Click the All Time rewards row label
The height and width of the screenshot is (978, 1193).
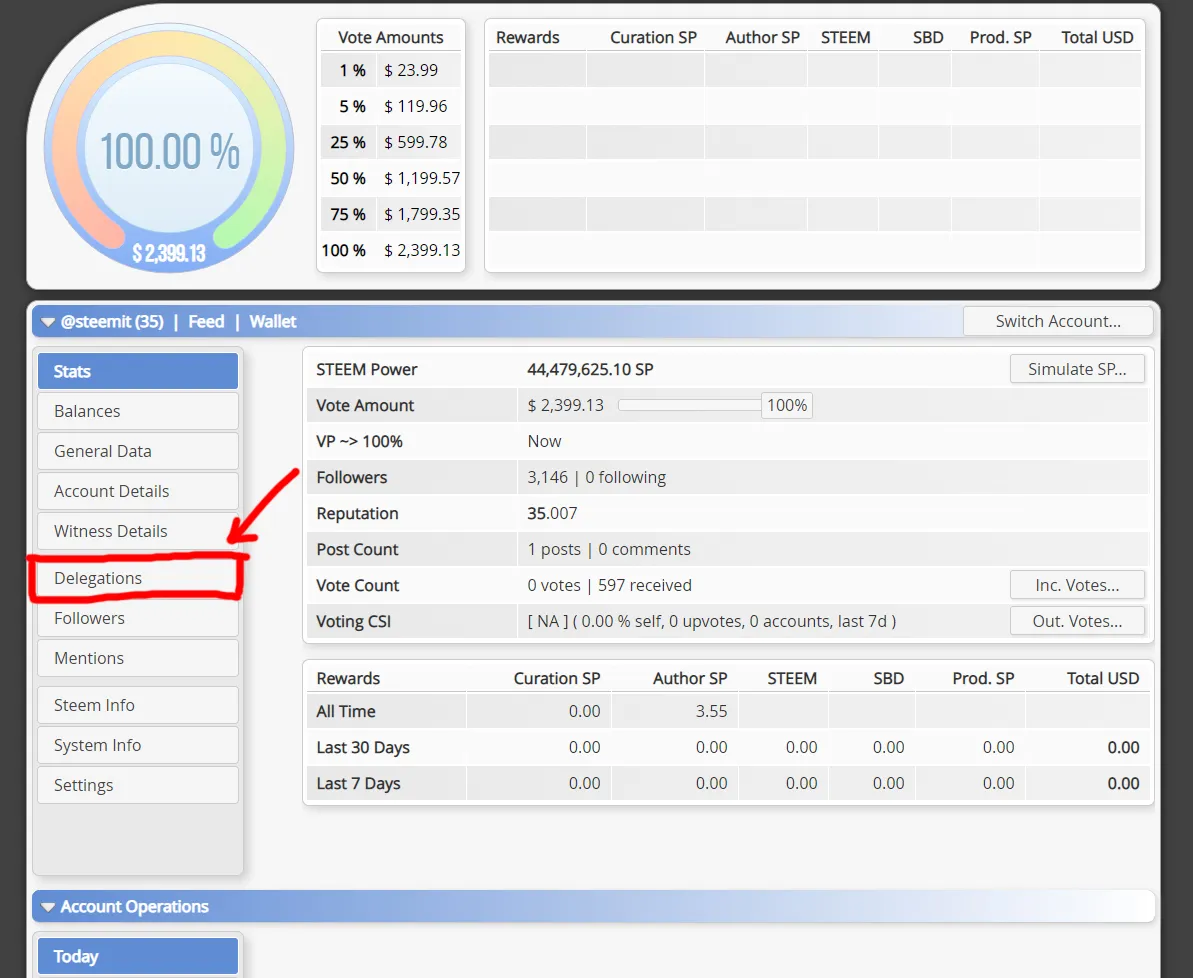pos(346,712)
